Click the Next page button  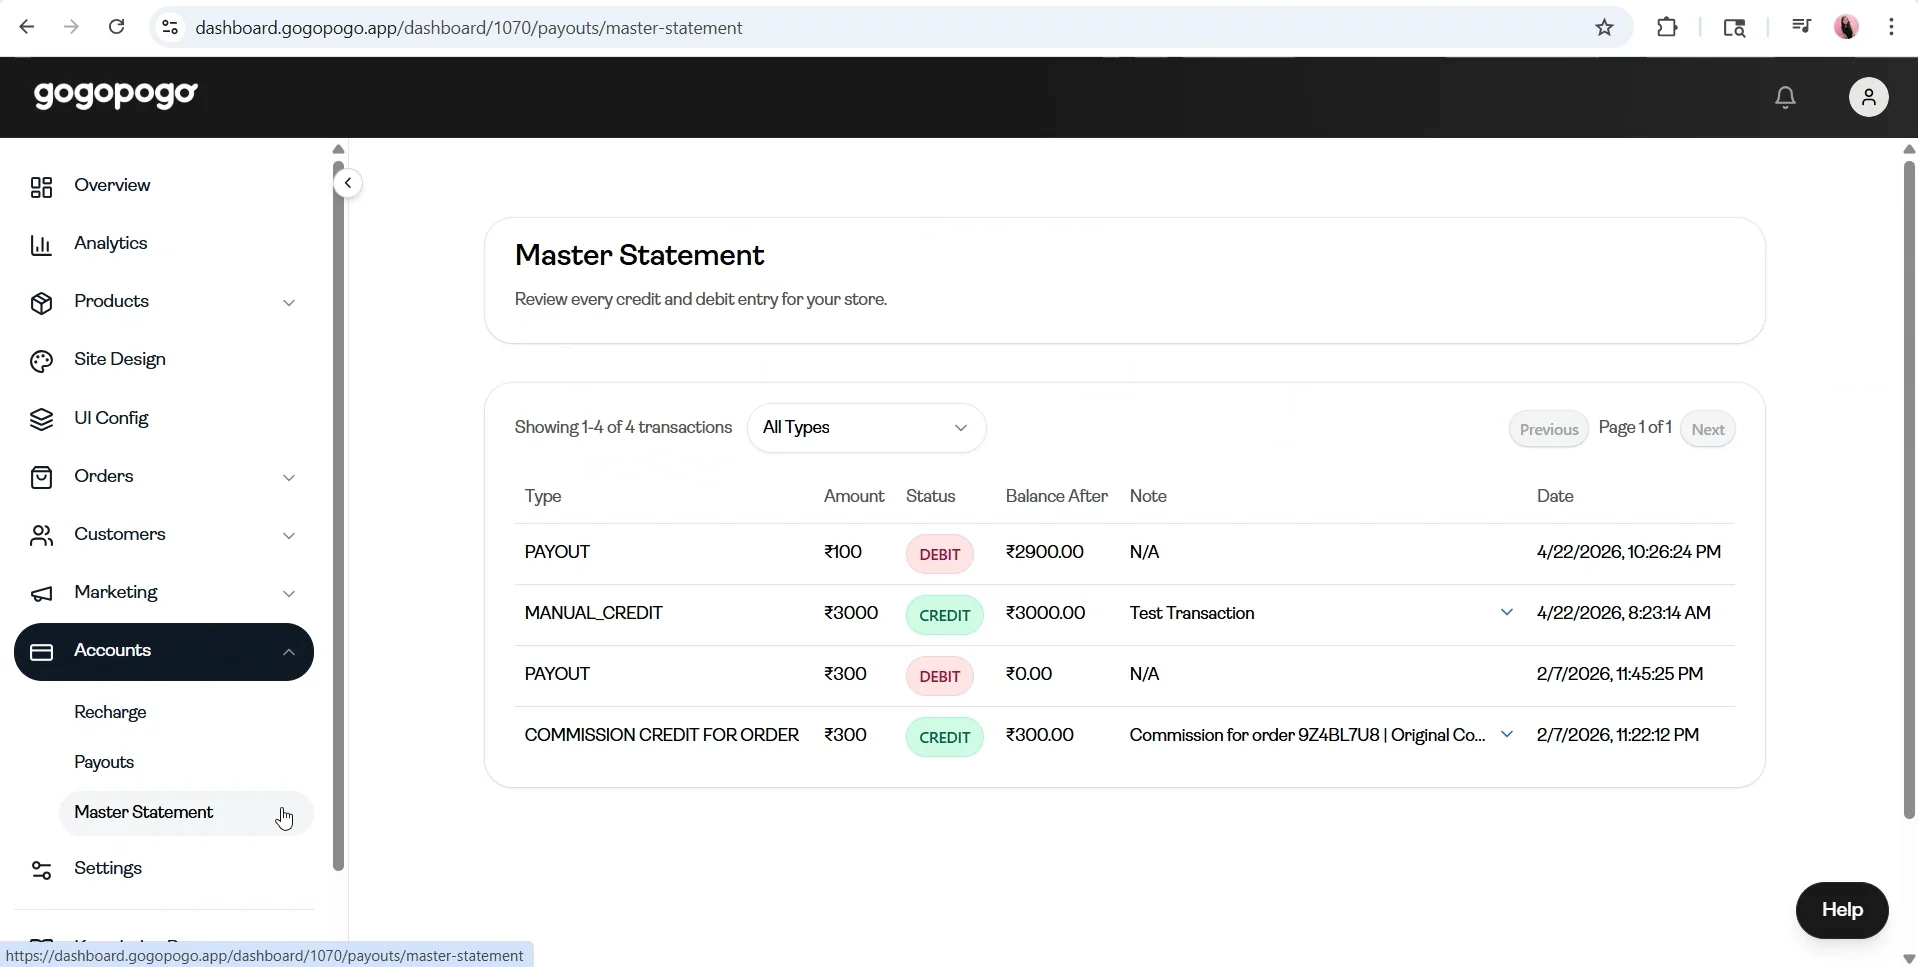(x=1707, y=430)
